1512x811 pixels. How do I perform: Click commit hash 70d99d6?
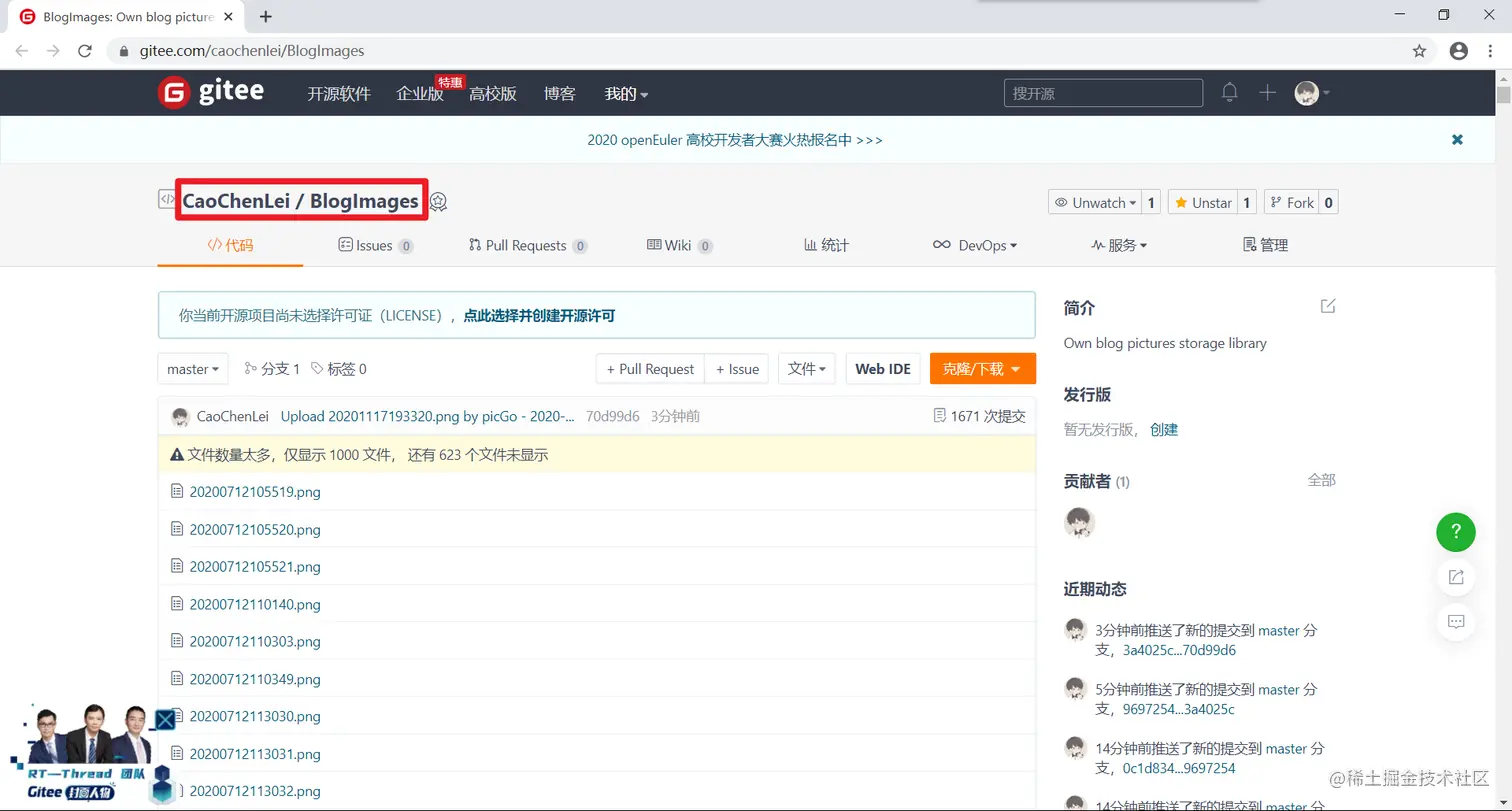613,416
